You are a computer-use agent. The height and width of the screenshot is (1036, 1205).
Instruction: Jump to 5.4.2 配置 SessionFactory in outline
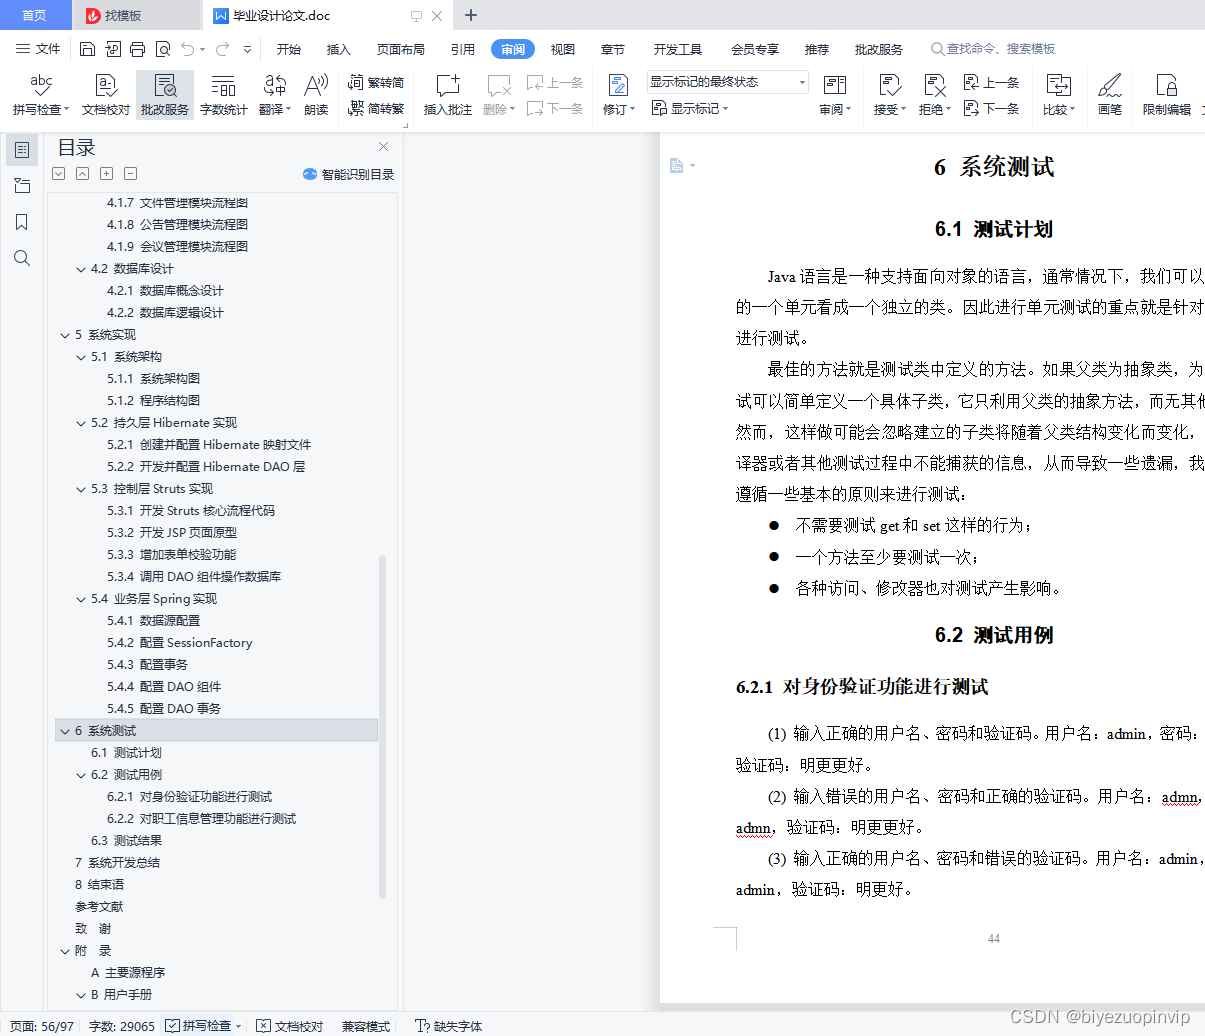[x=180, y=643]
